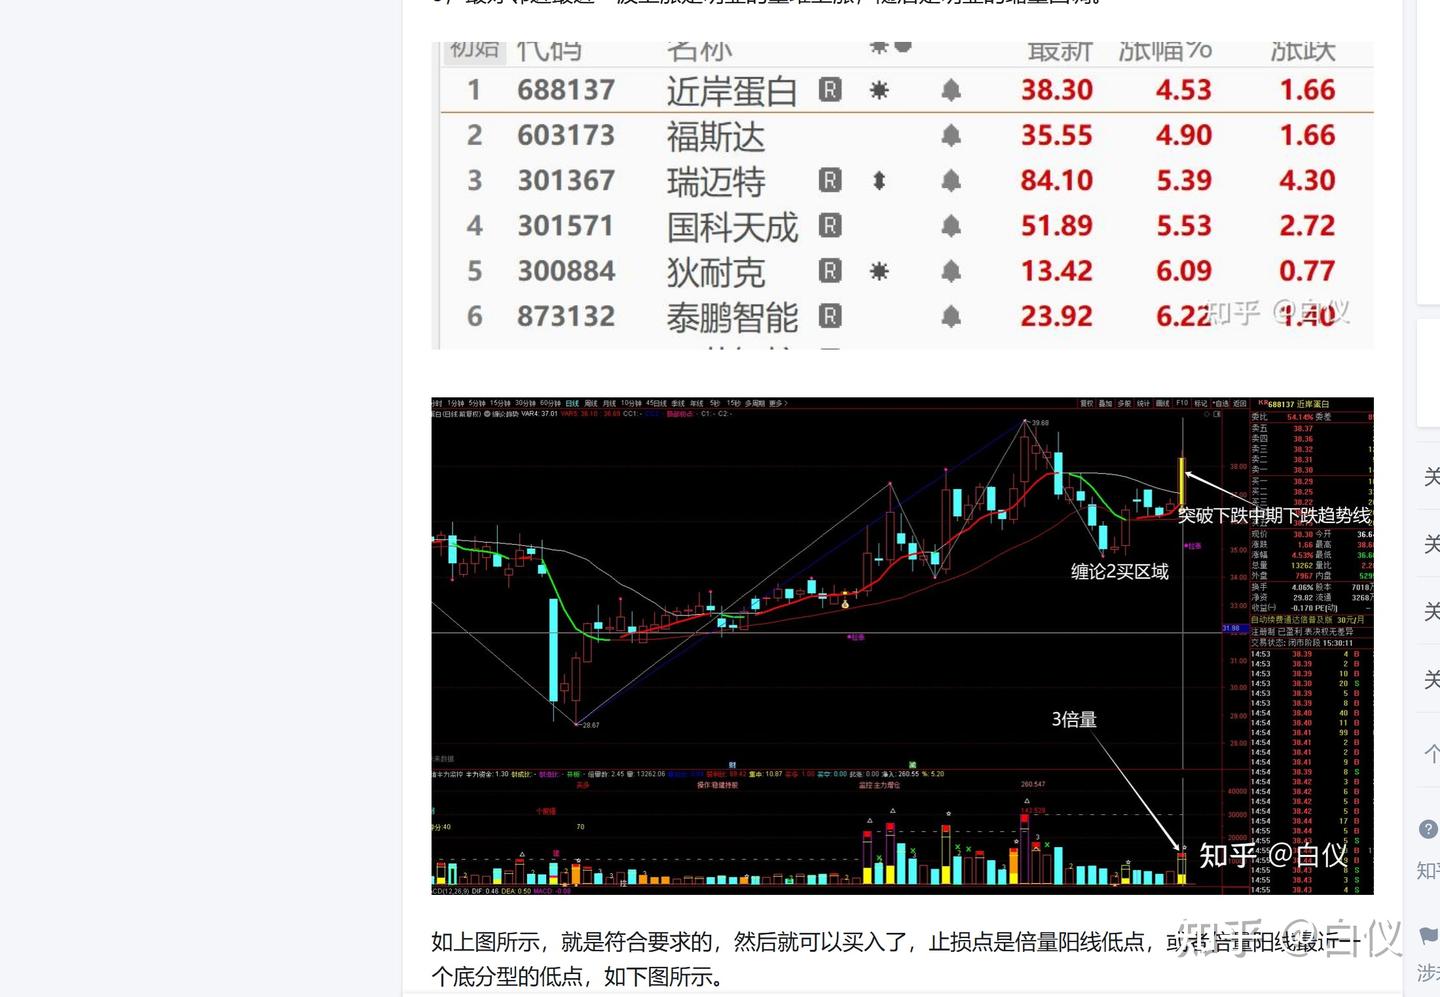Open the F10 fundamentals icon
This screenshot has height=997, width=1440.
(1181, 403)
